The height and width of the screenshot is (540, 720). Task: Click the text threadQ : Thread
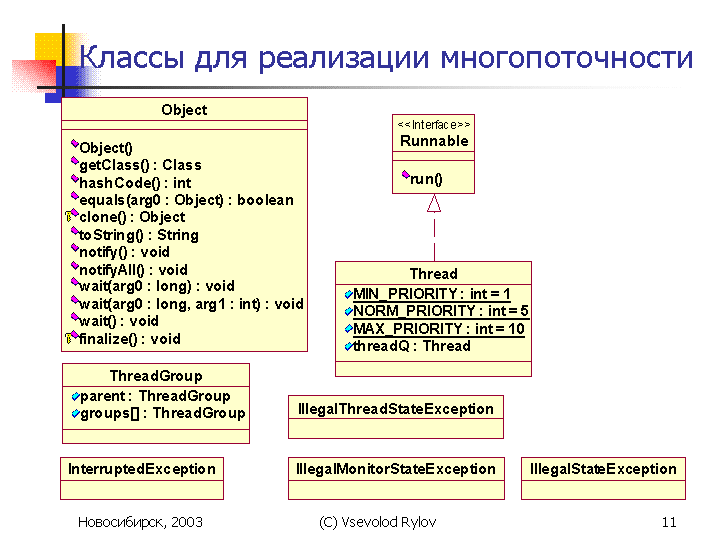(412, 346)
